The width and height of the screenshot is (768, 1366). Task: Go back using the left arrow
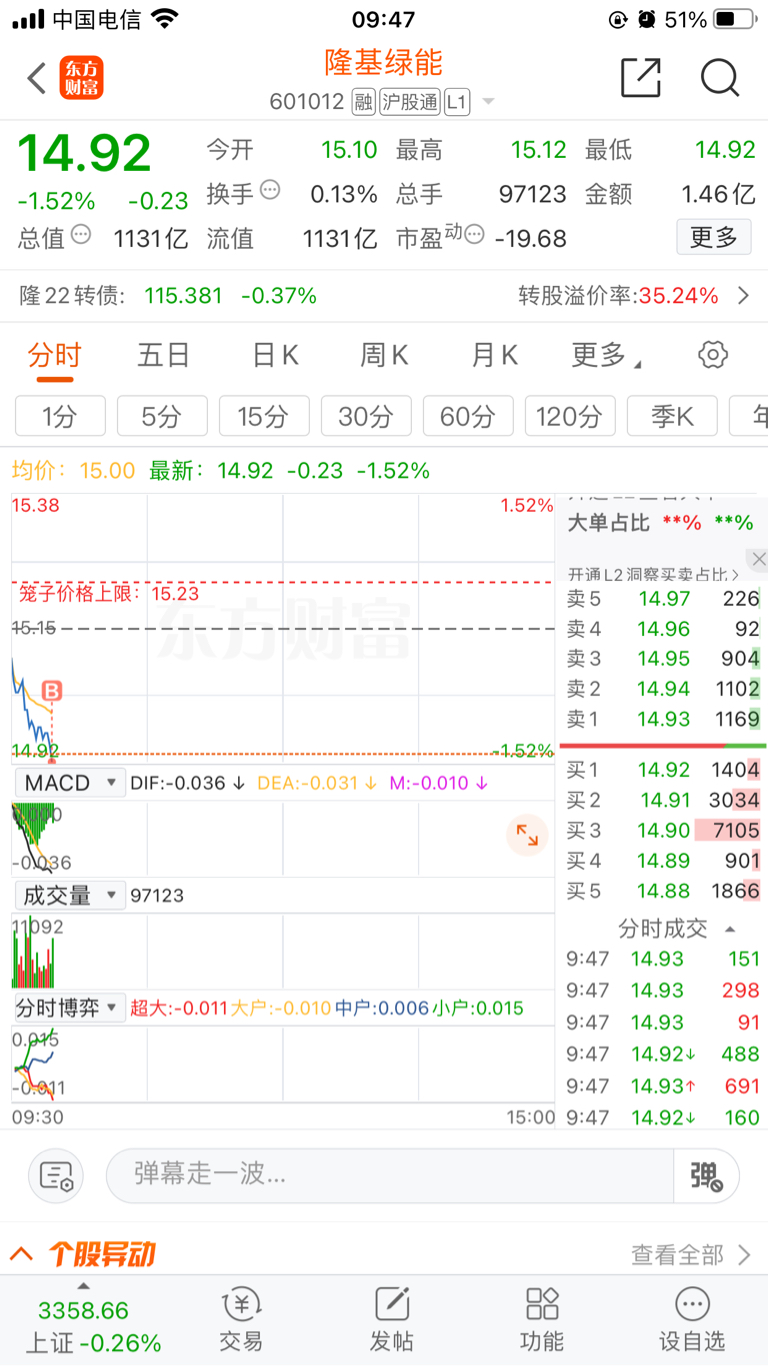click(36, 78)
